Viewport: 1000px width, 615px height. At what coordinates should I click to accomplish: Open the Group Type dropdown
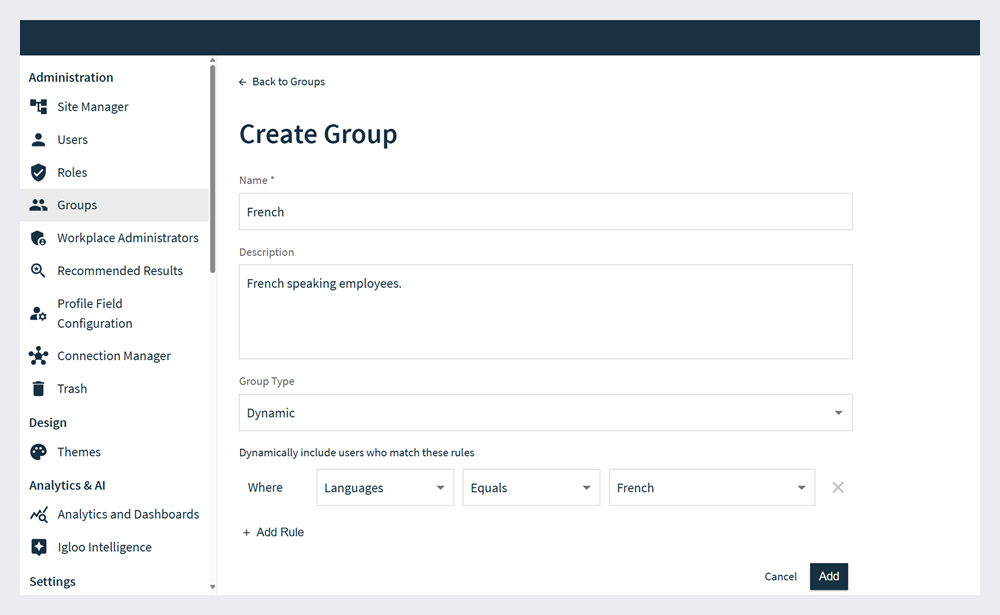(545, 413)
